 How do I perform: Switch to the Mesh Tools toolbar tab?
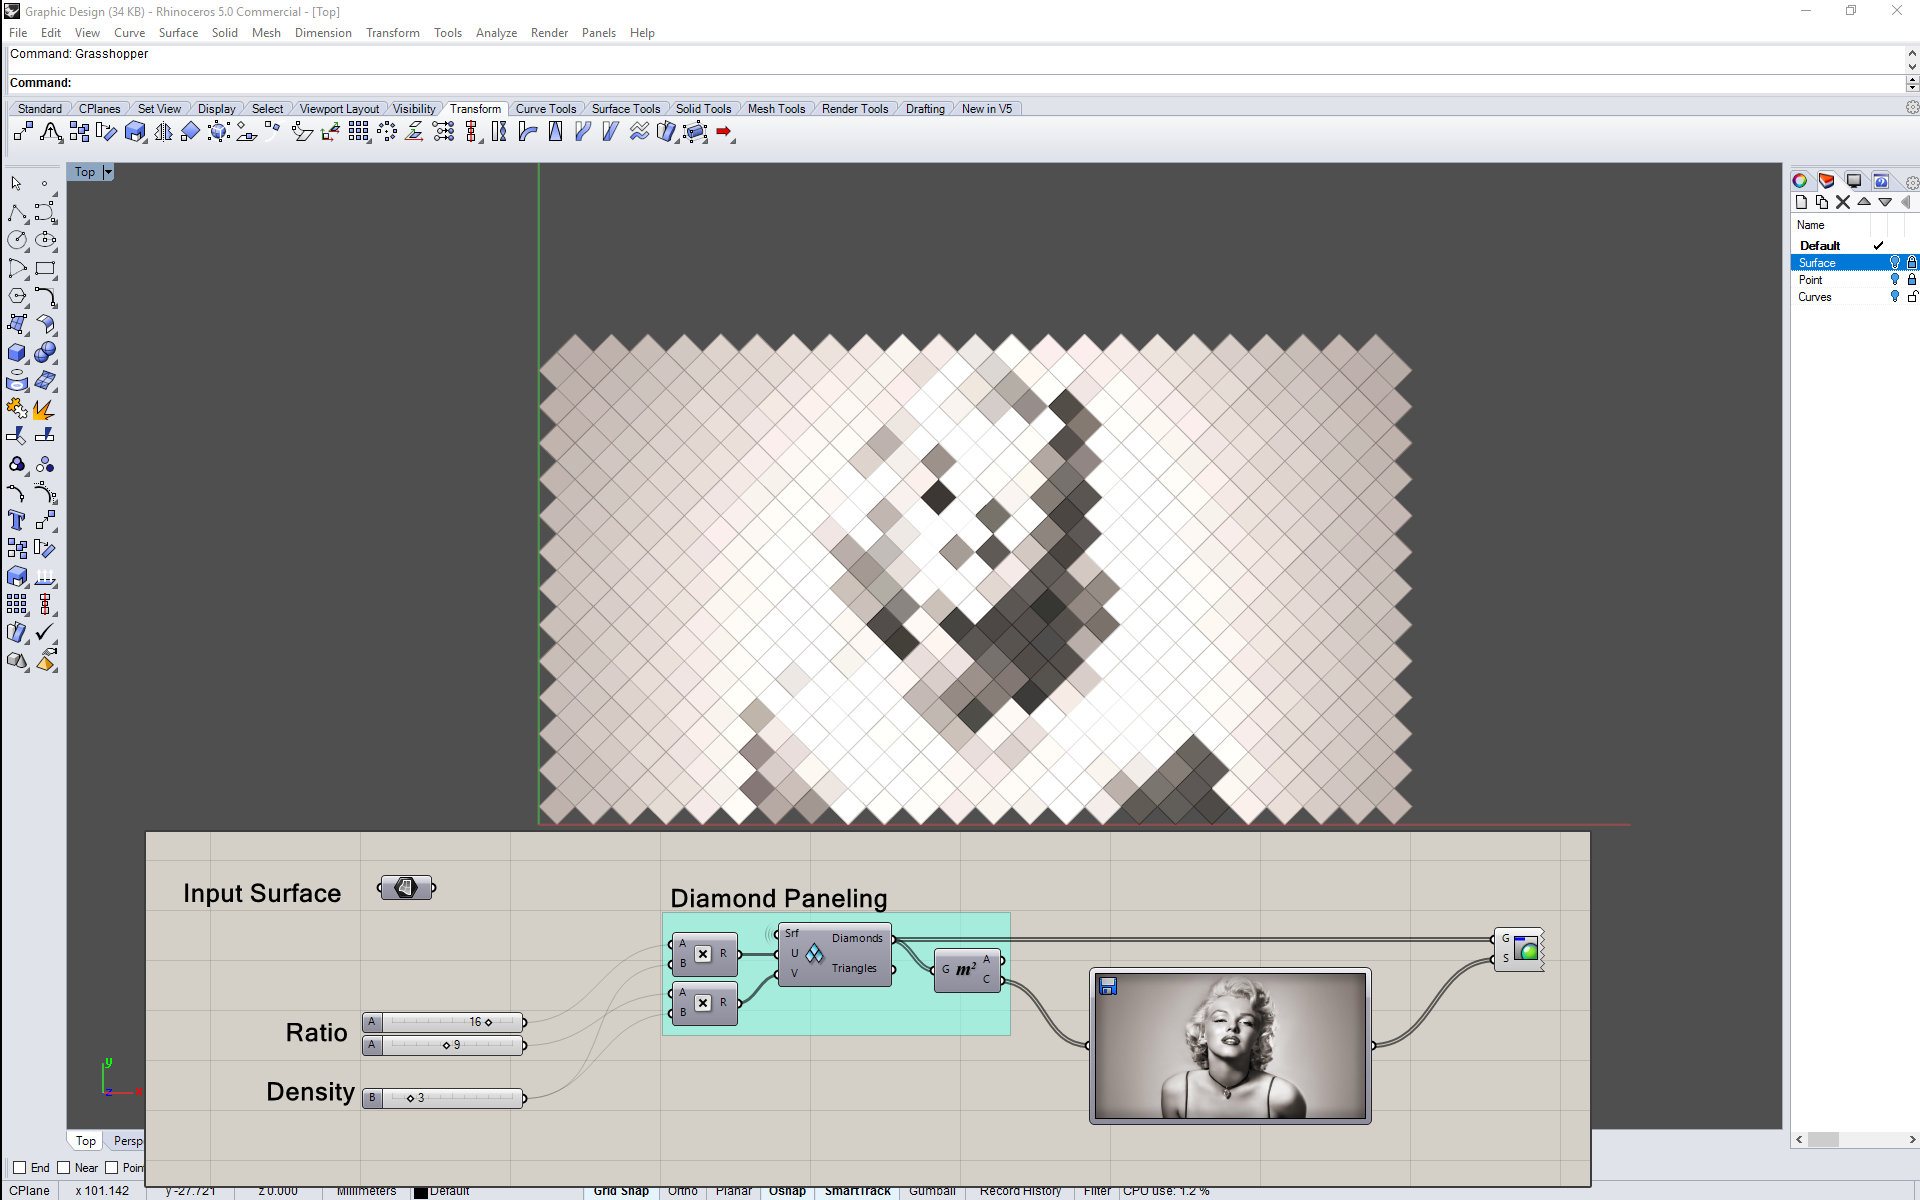tap(776, 109)
